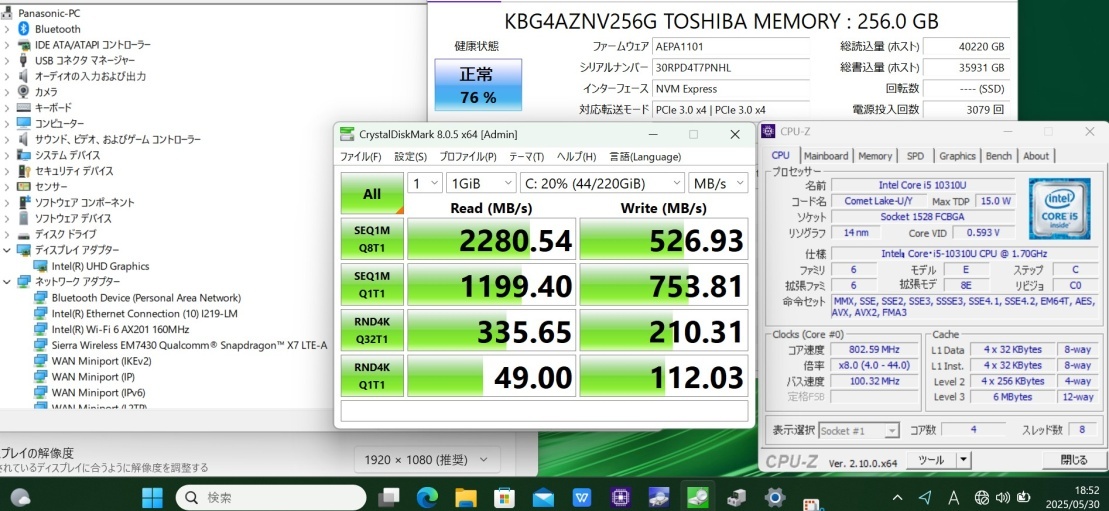Click the location tray icon
1109x511 pixels.
[925, 497]
